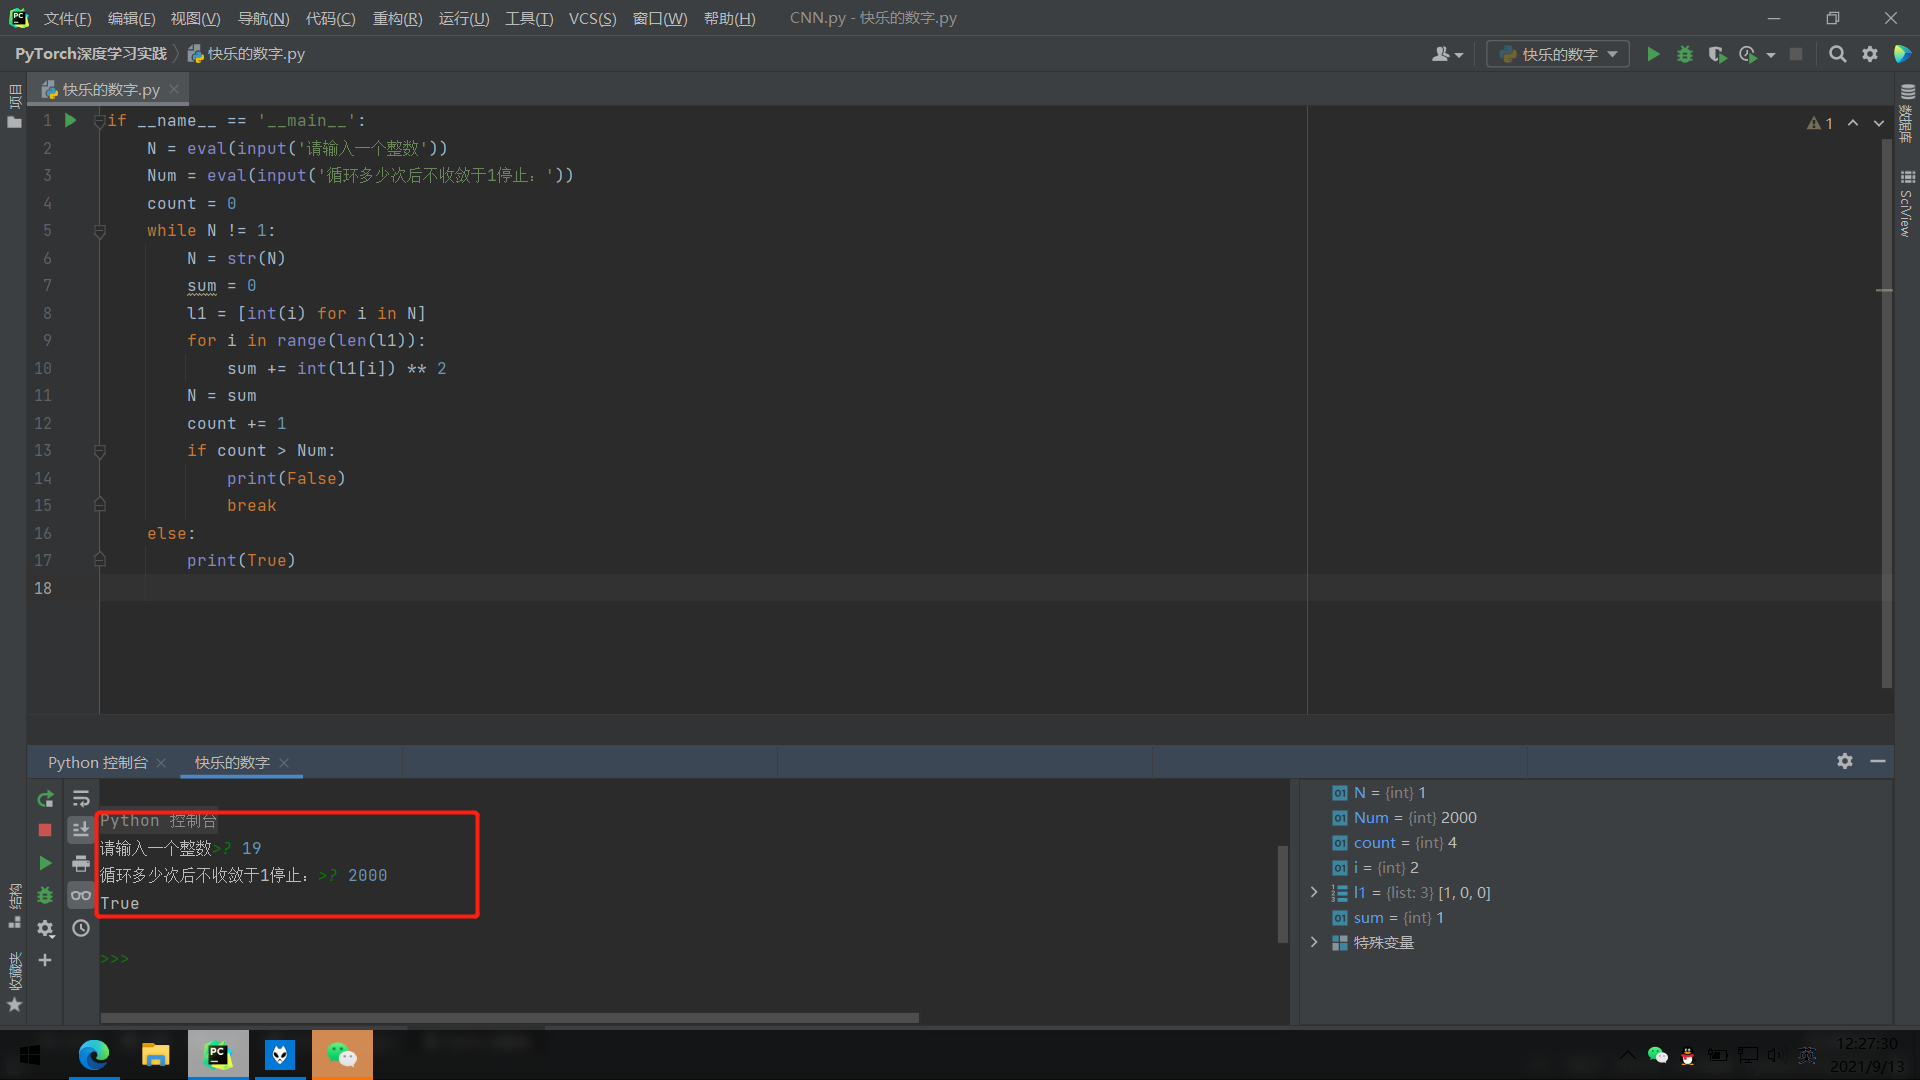Click the warning indicator showing 1
Screen dimensions: 1920x1080
click(x=1820, y=123)
